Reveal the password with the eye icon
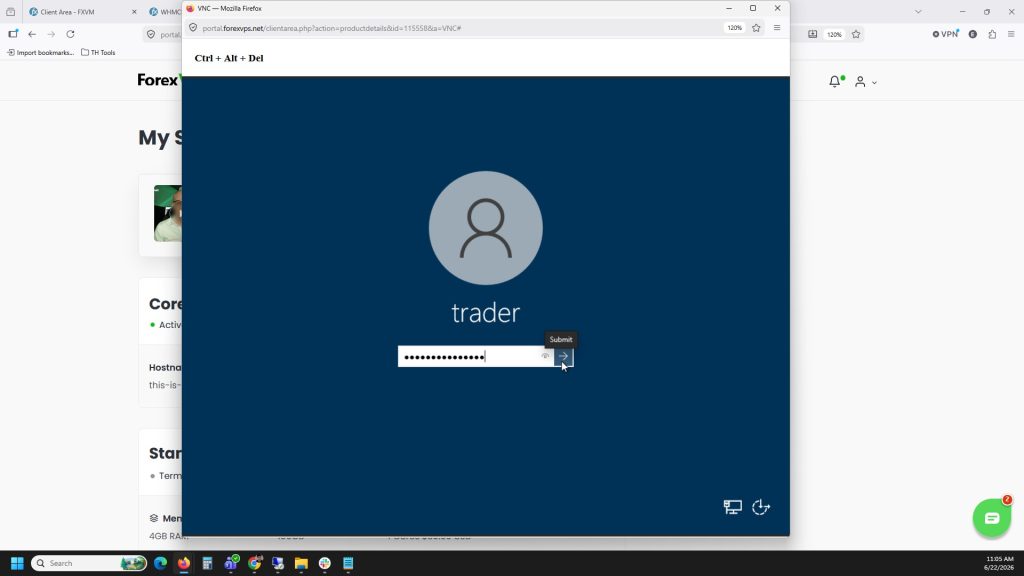This screenshot has width=1024, height=576. tap(545, 357)
